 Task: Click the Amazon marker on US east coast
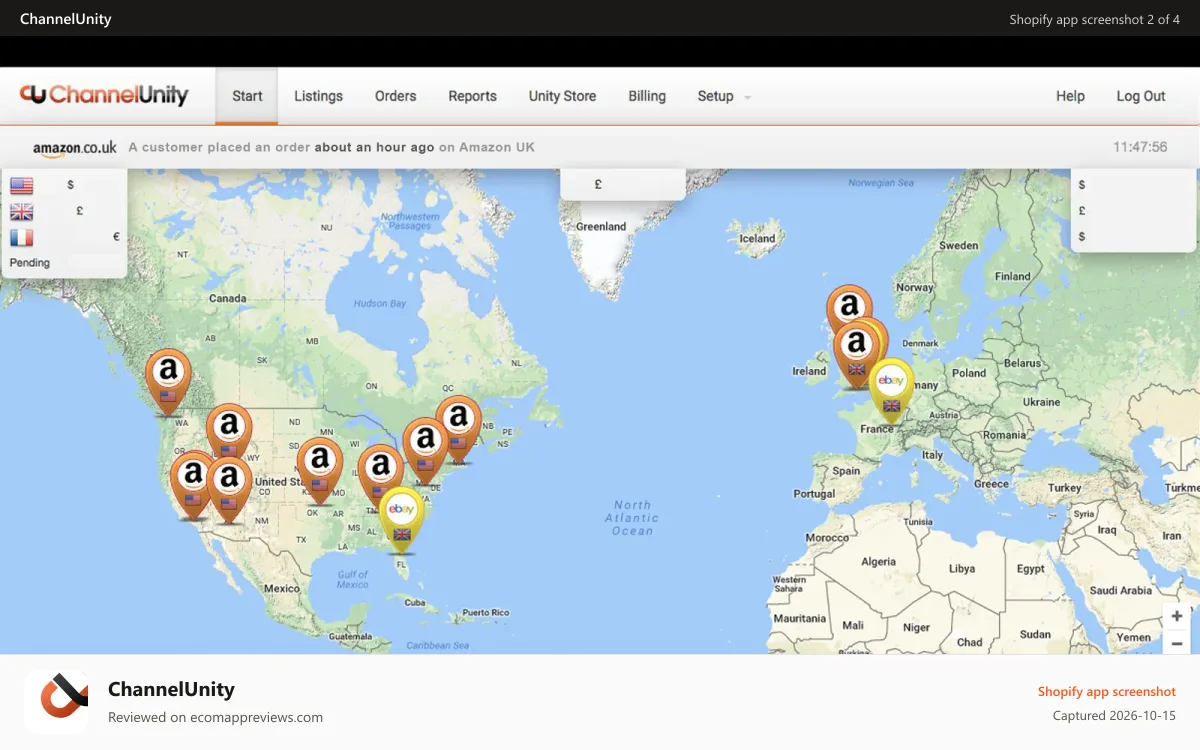click(x=425, y=451)
